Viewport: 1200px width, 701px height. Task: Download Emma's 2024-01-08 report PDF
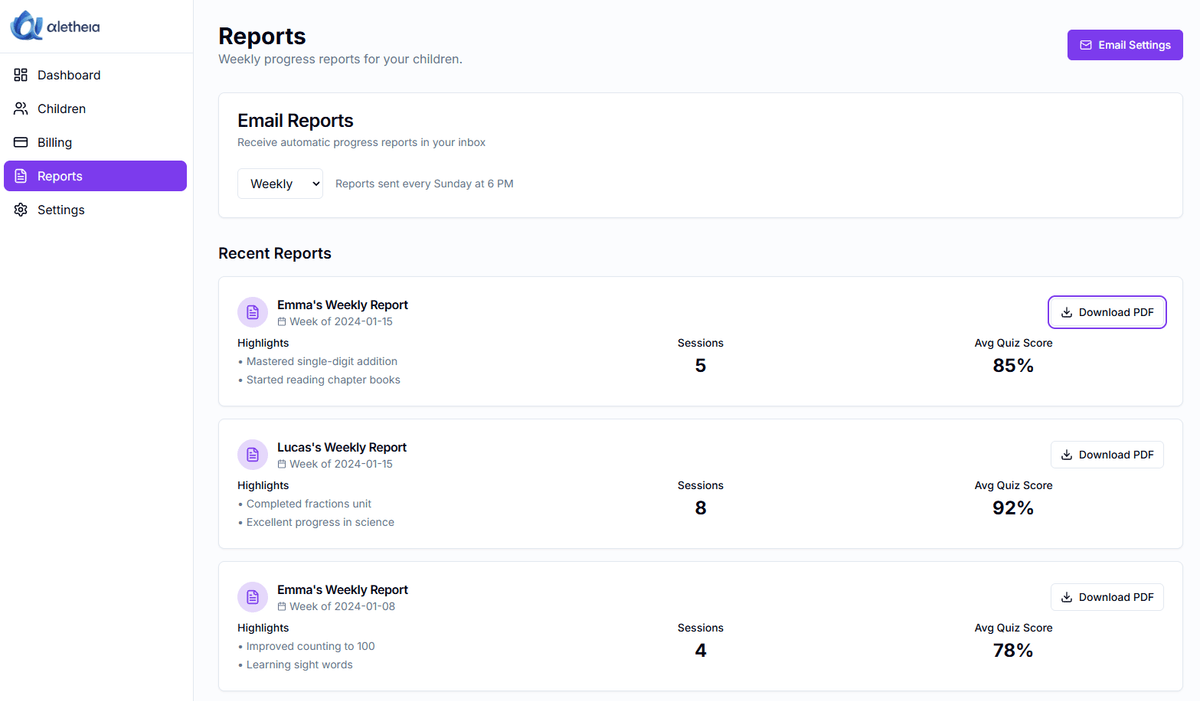1107,596
